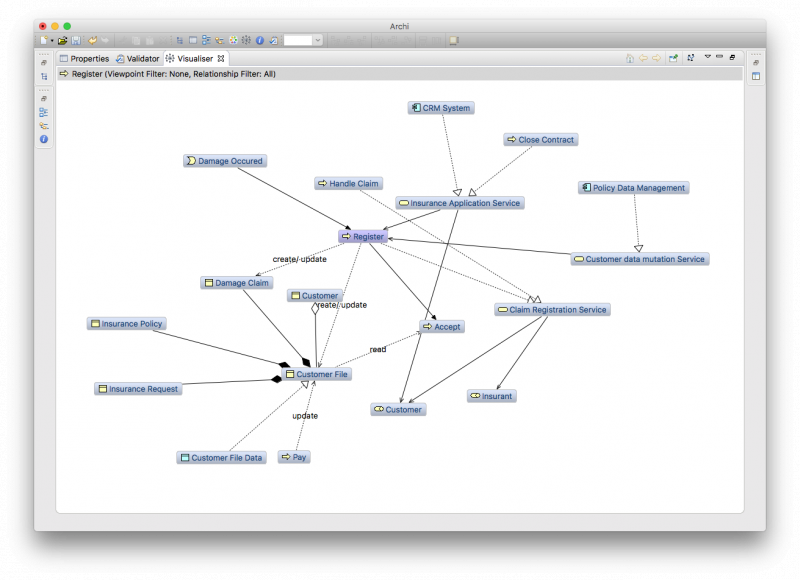The width and height of the screenshot is (800, 580).
Task: Select the CRM System node
Action: click(441, 108)
